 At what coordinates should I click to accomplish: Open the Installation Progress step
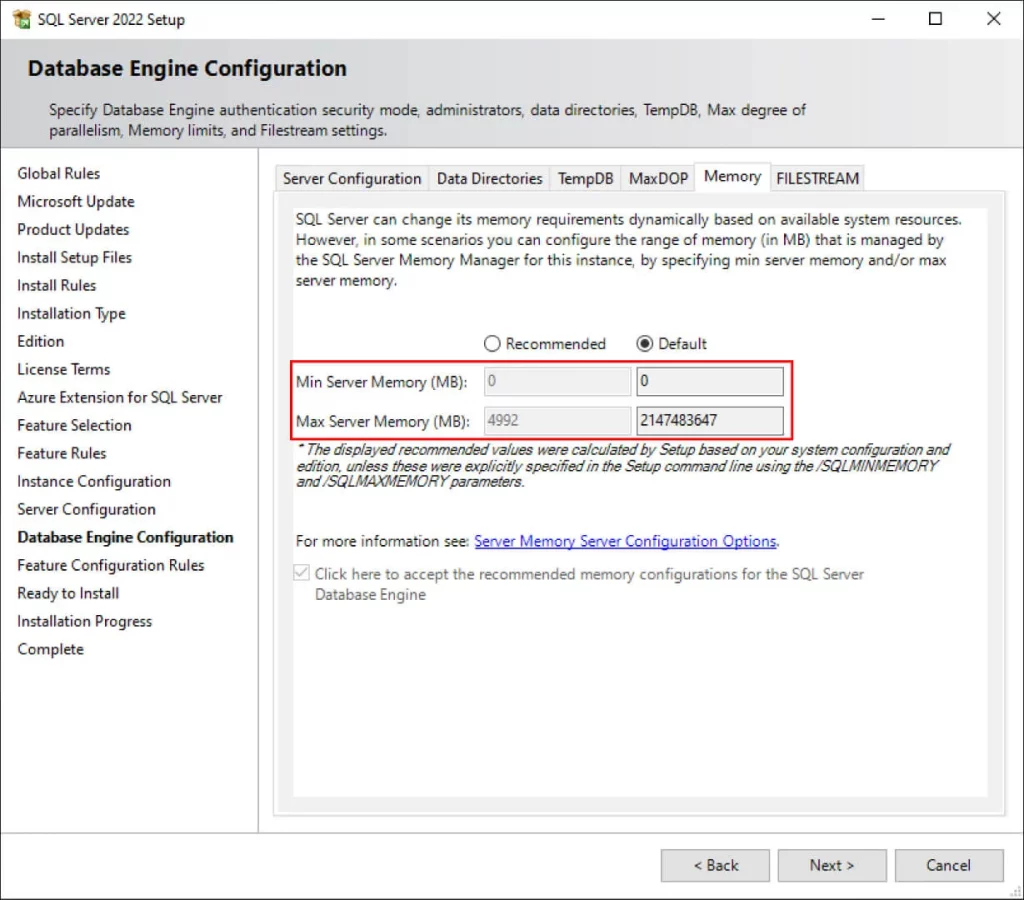(84, 621)
